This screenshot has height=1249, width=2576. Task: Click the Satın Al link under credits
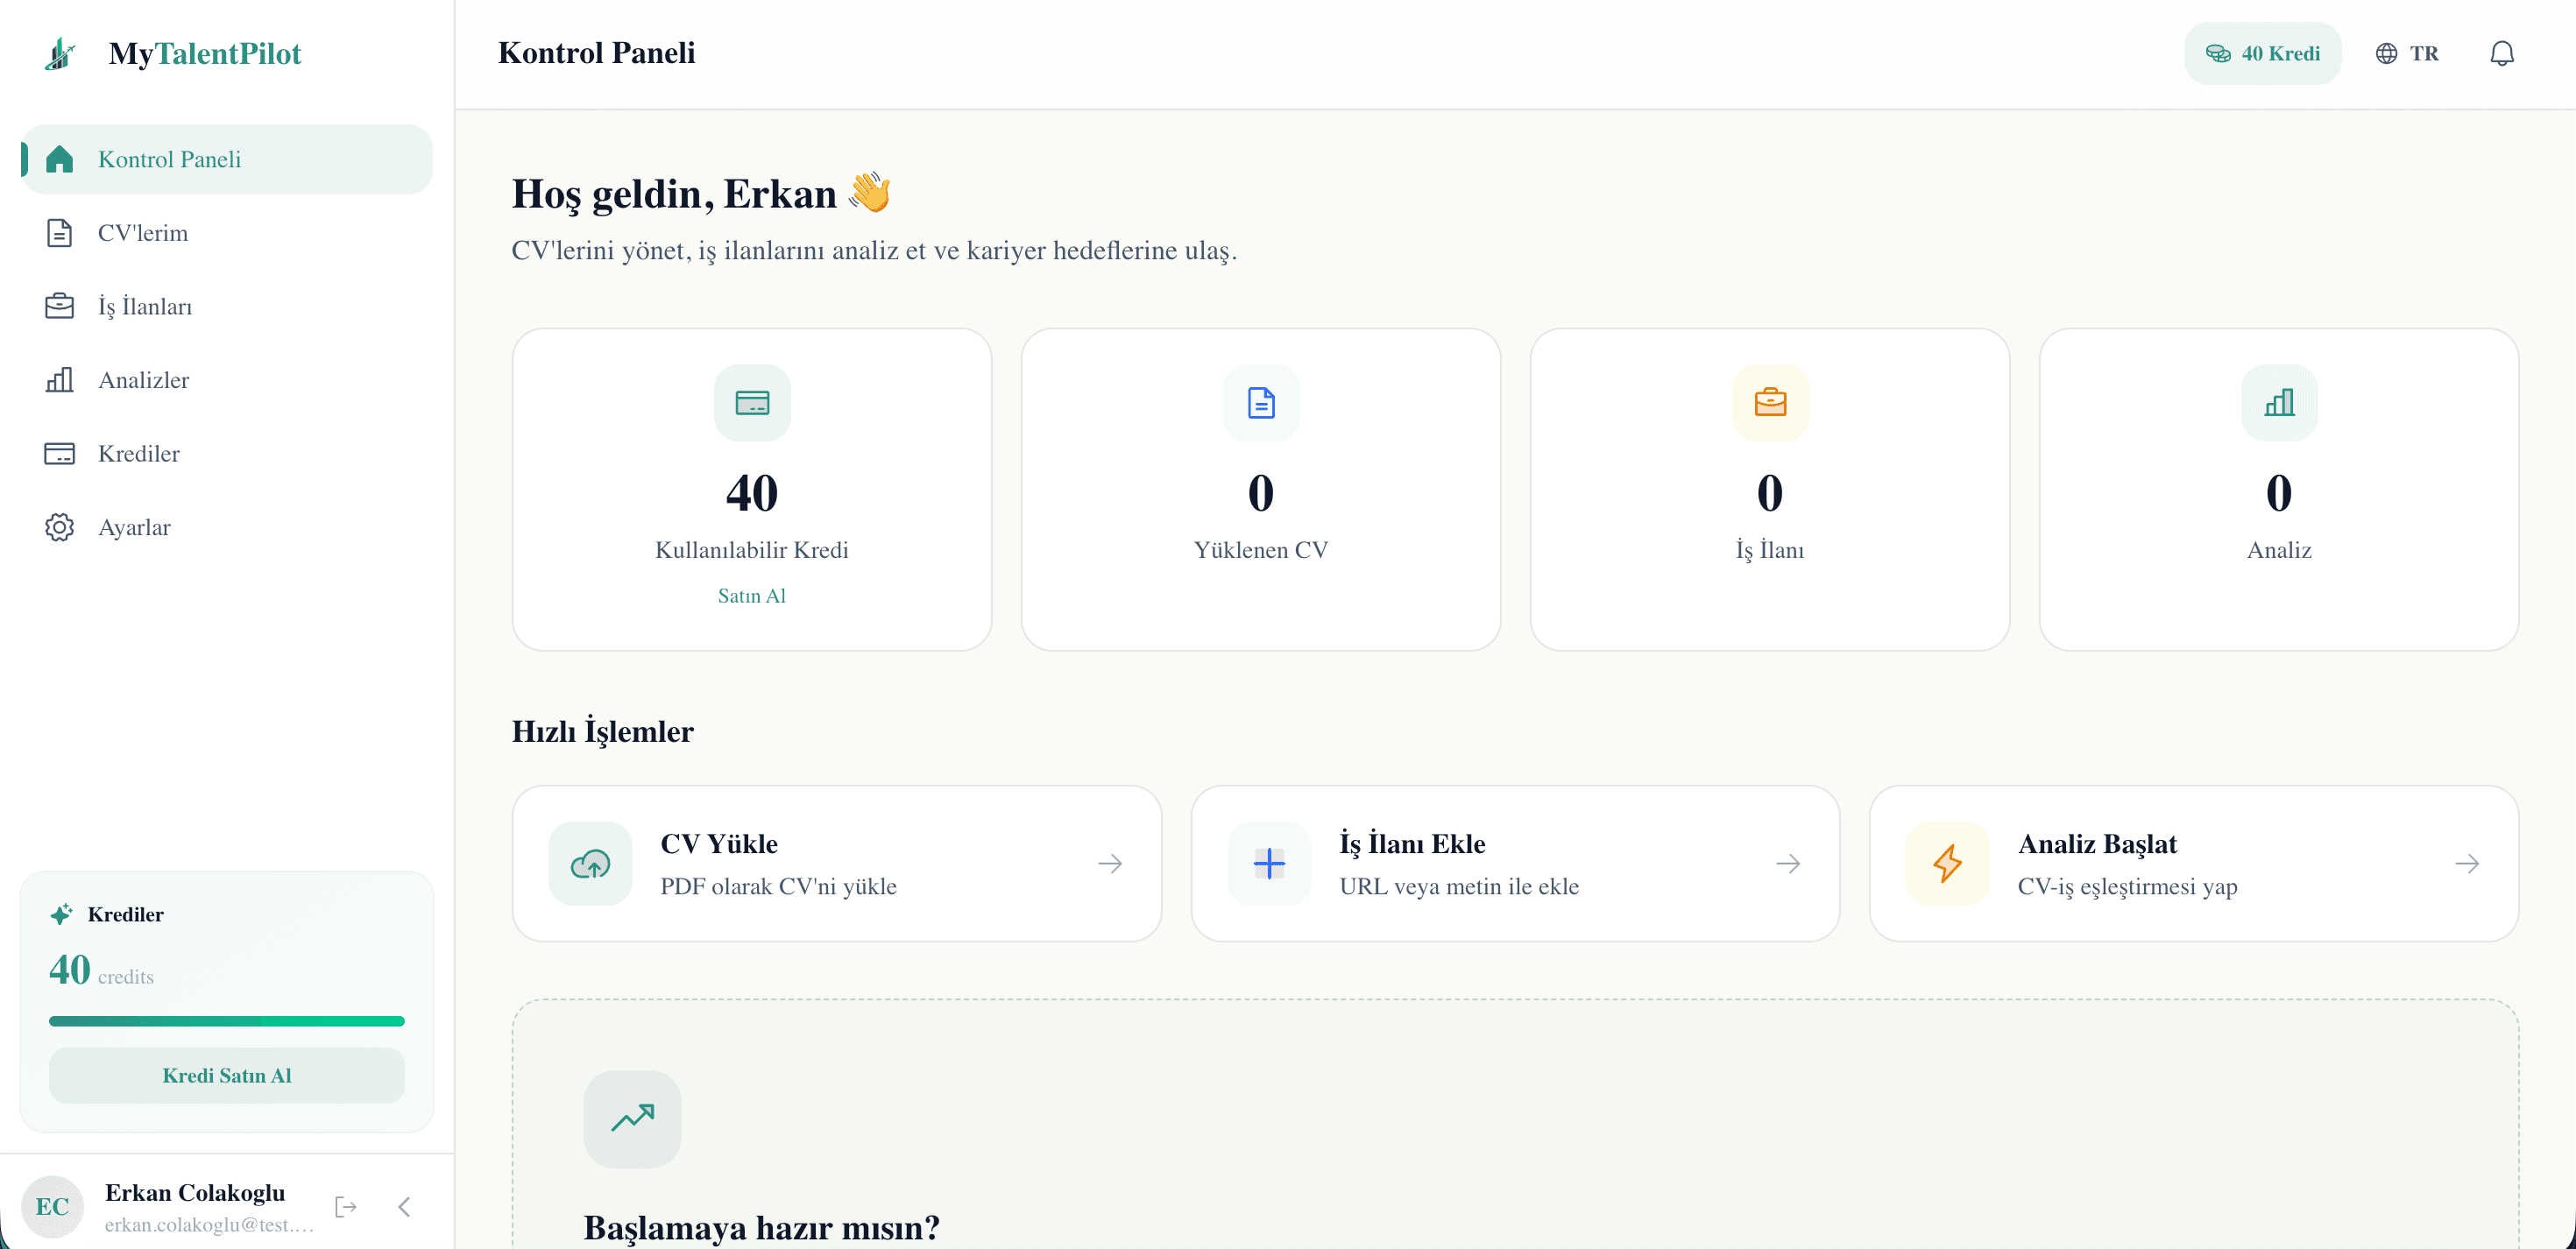tap(751, 595)
